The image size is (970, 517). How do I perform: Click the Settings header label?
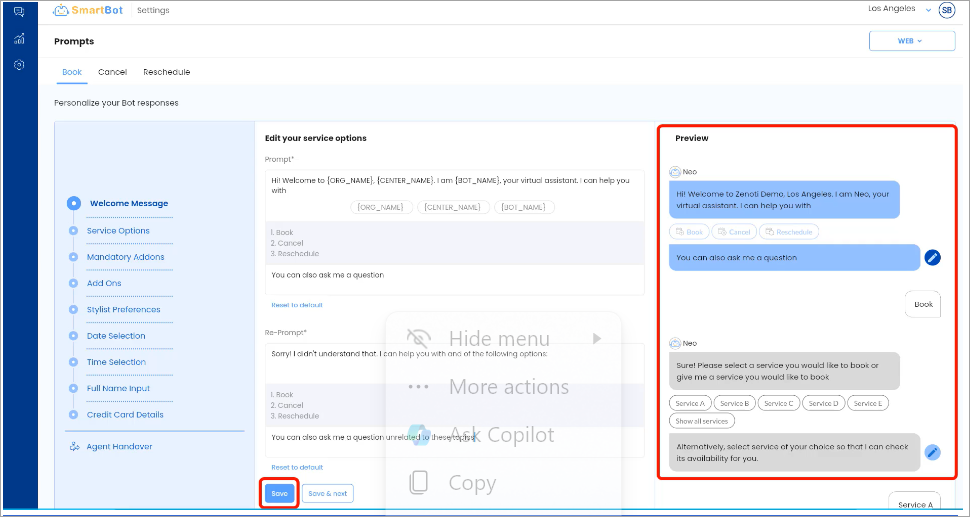click(153, 11)
